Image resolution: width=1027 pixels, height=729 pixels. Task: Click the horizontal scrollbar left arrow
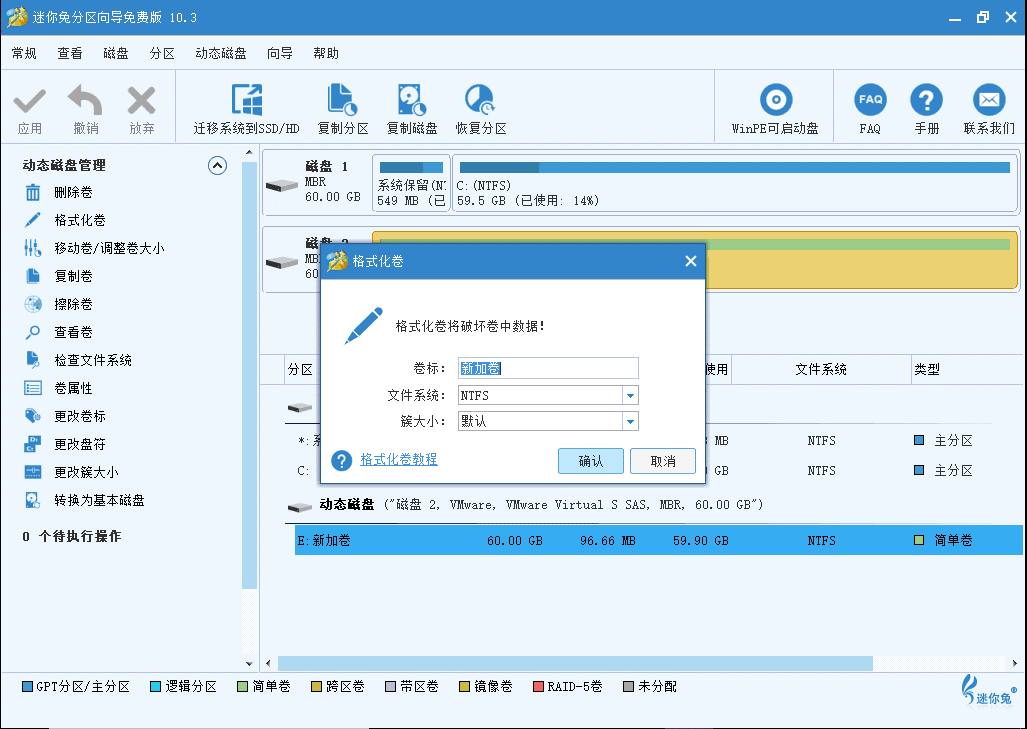pyautogui.click(x=268, y=664)
